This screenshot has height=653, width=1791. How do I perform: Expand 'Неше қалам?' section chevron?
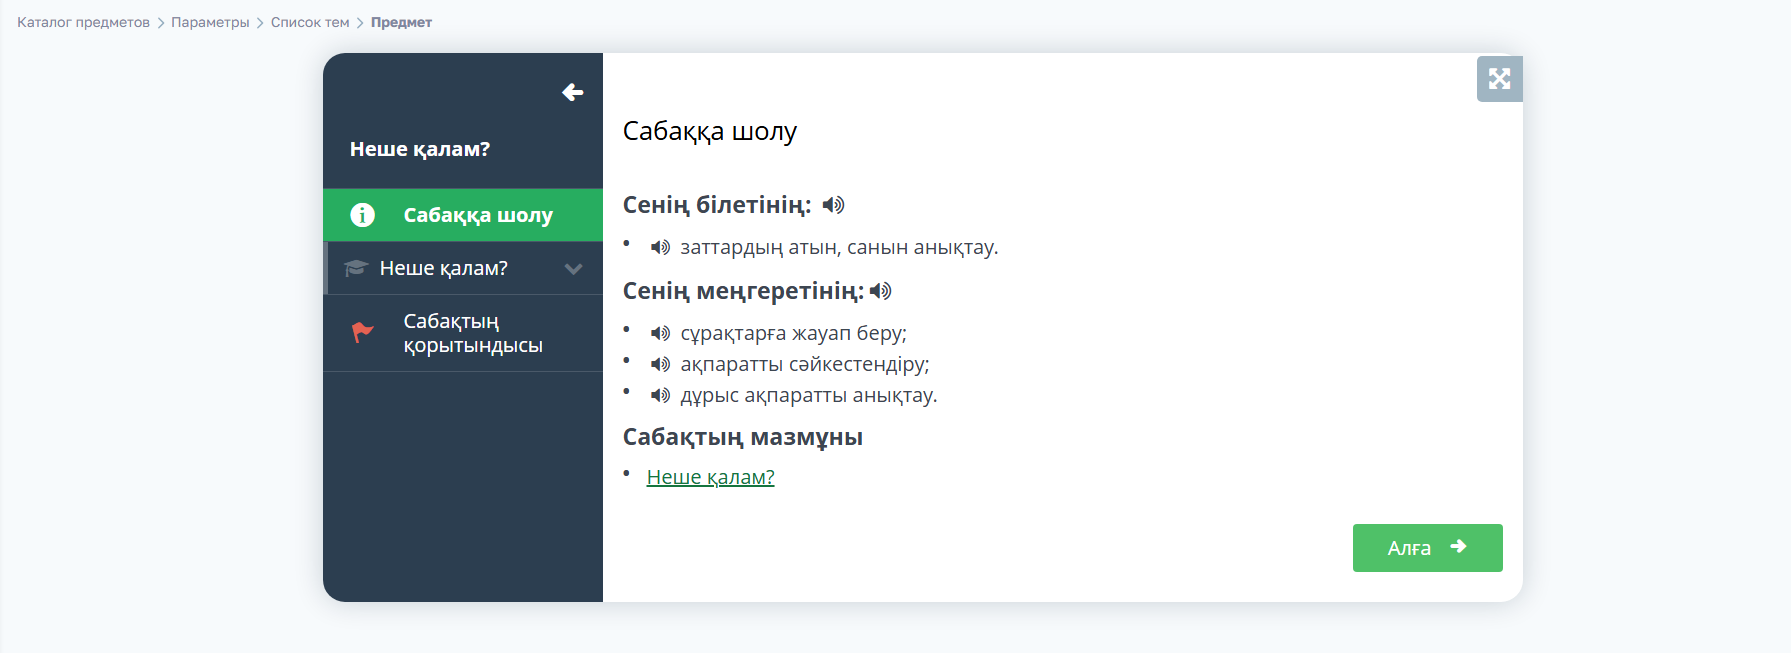(573, 268)
